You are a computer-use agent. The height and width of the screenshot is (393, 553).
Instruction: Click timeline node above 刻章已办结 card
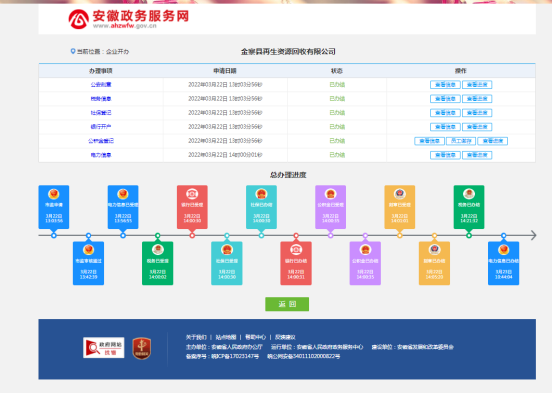click(x=434, y=235)
